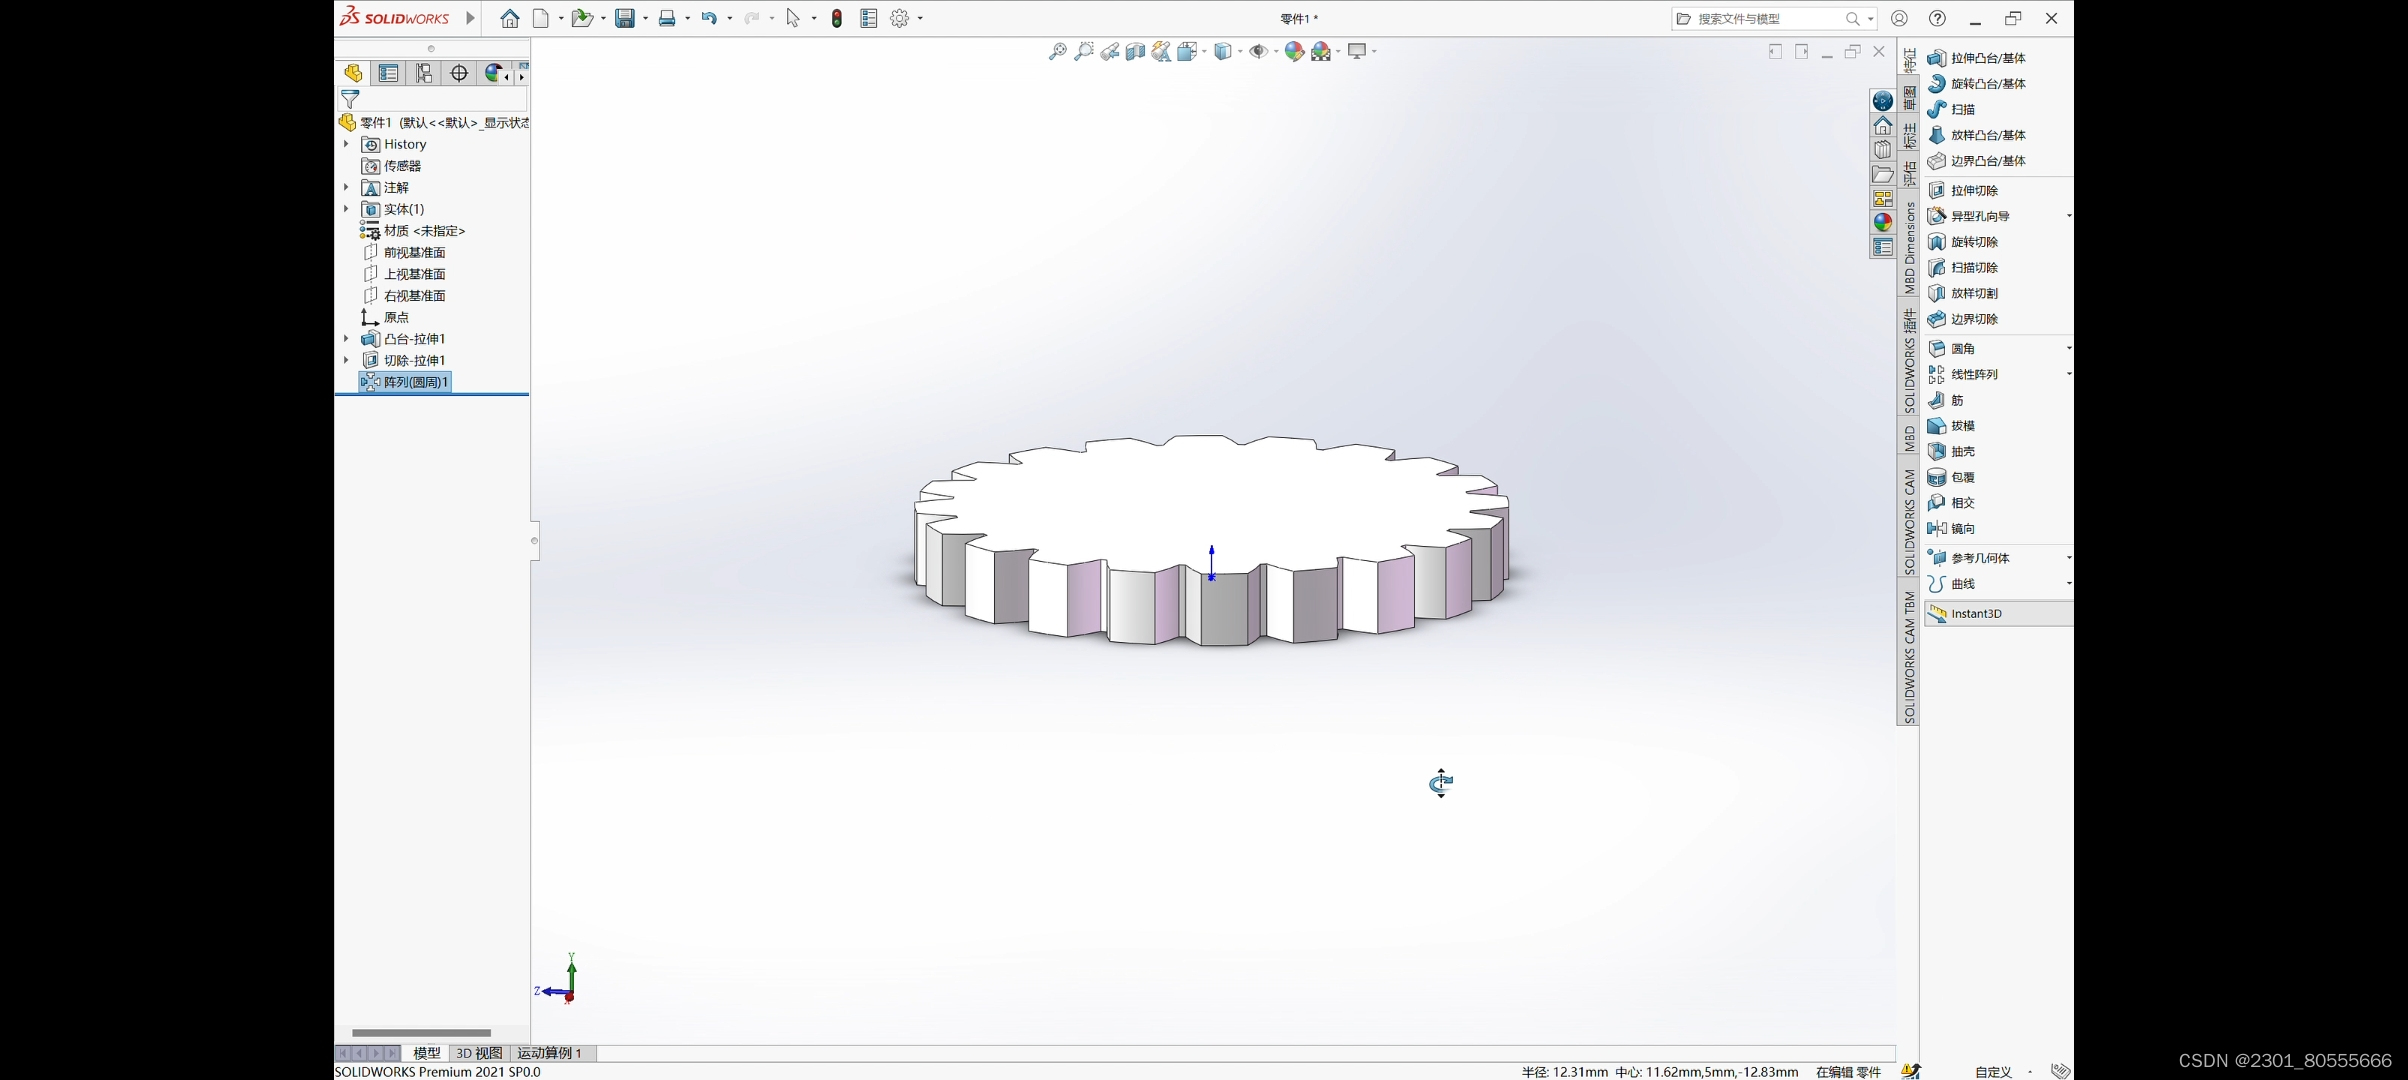Click 材质 <未指定> material entry
This screenshot has width=2408, height=1080.
[424, 231]
